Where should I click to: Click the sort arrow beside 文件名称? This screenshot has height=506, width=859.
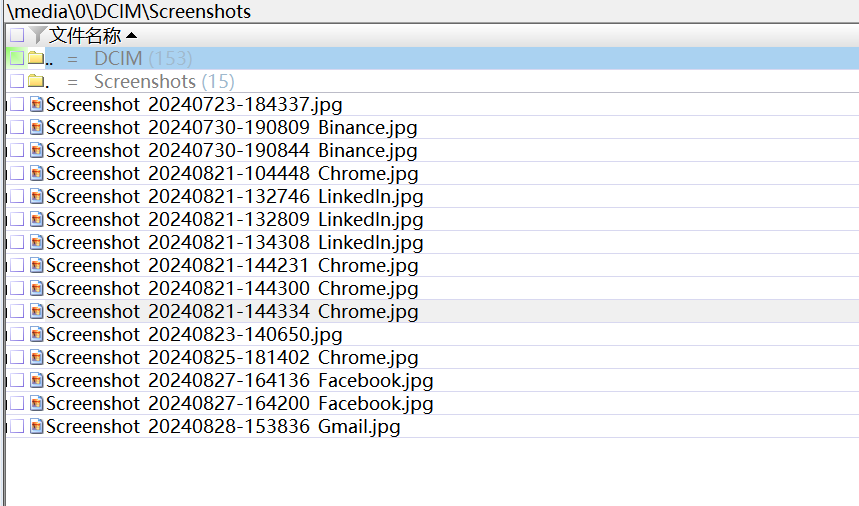coord(131,36)
